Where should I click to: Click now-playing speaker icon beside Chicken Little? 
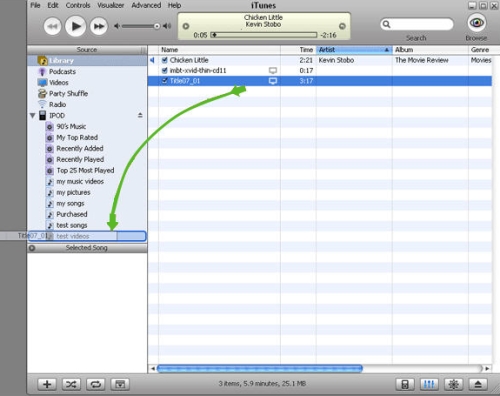(x=152, y=60)
